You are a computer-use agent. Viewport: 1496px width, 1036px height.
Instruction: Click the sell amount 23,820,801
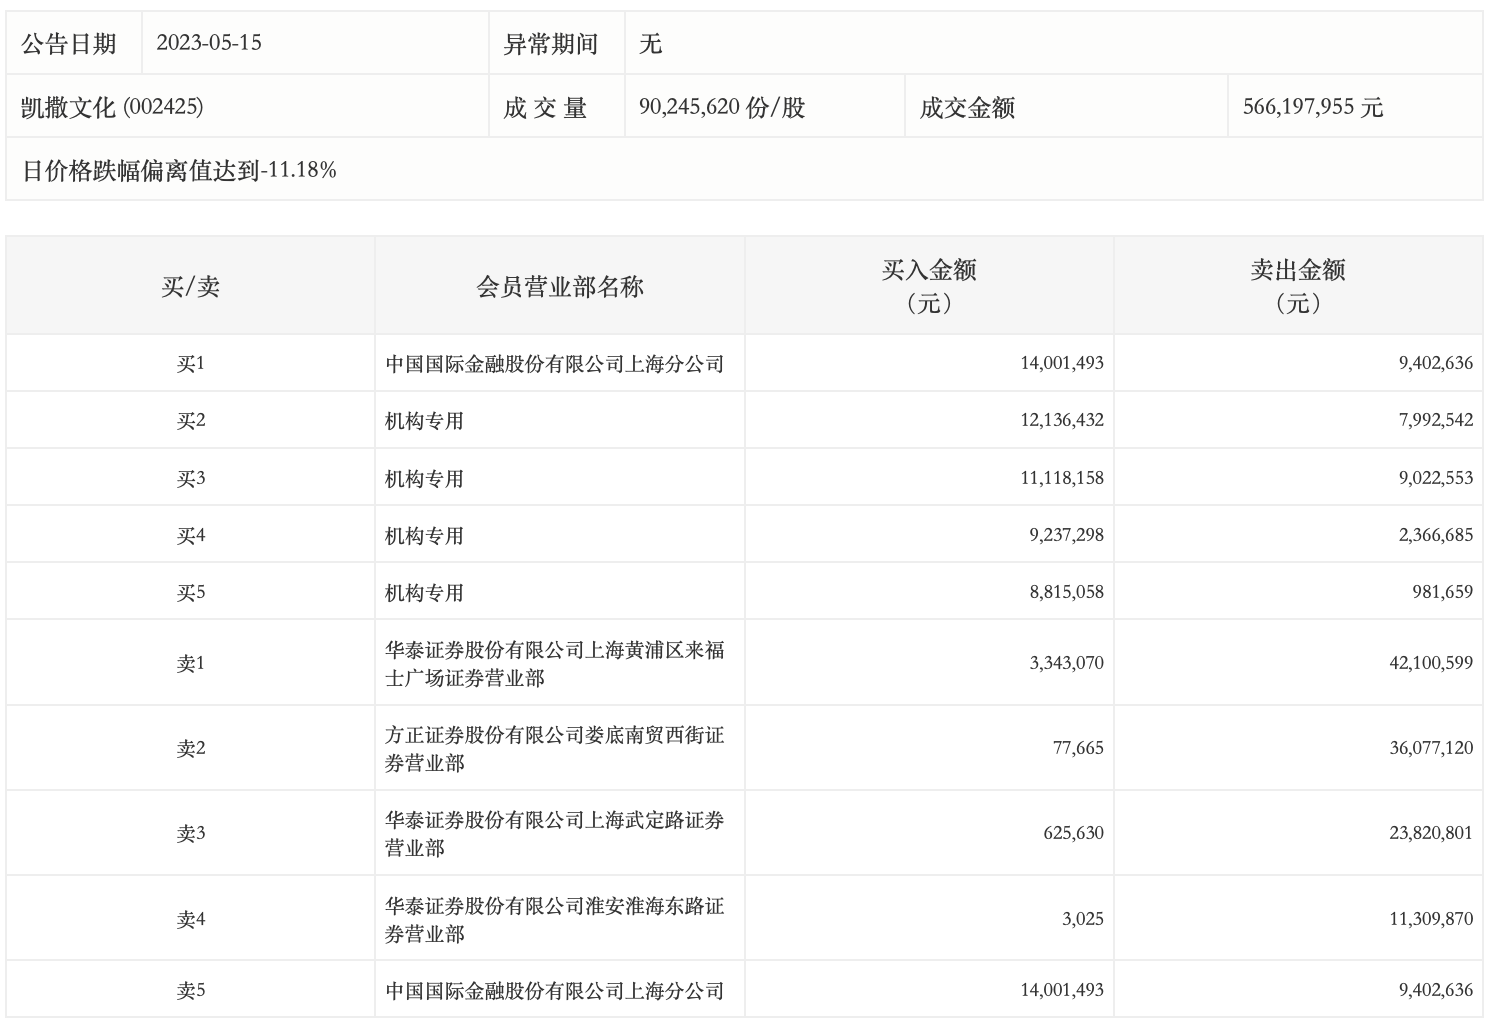1430,833
